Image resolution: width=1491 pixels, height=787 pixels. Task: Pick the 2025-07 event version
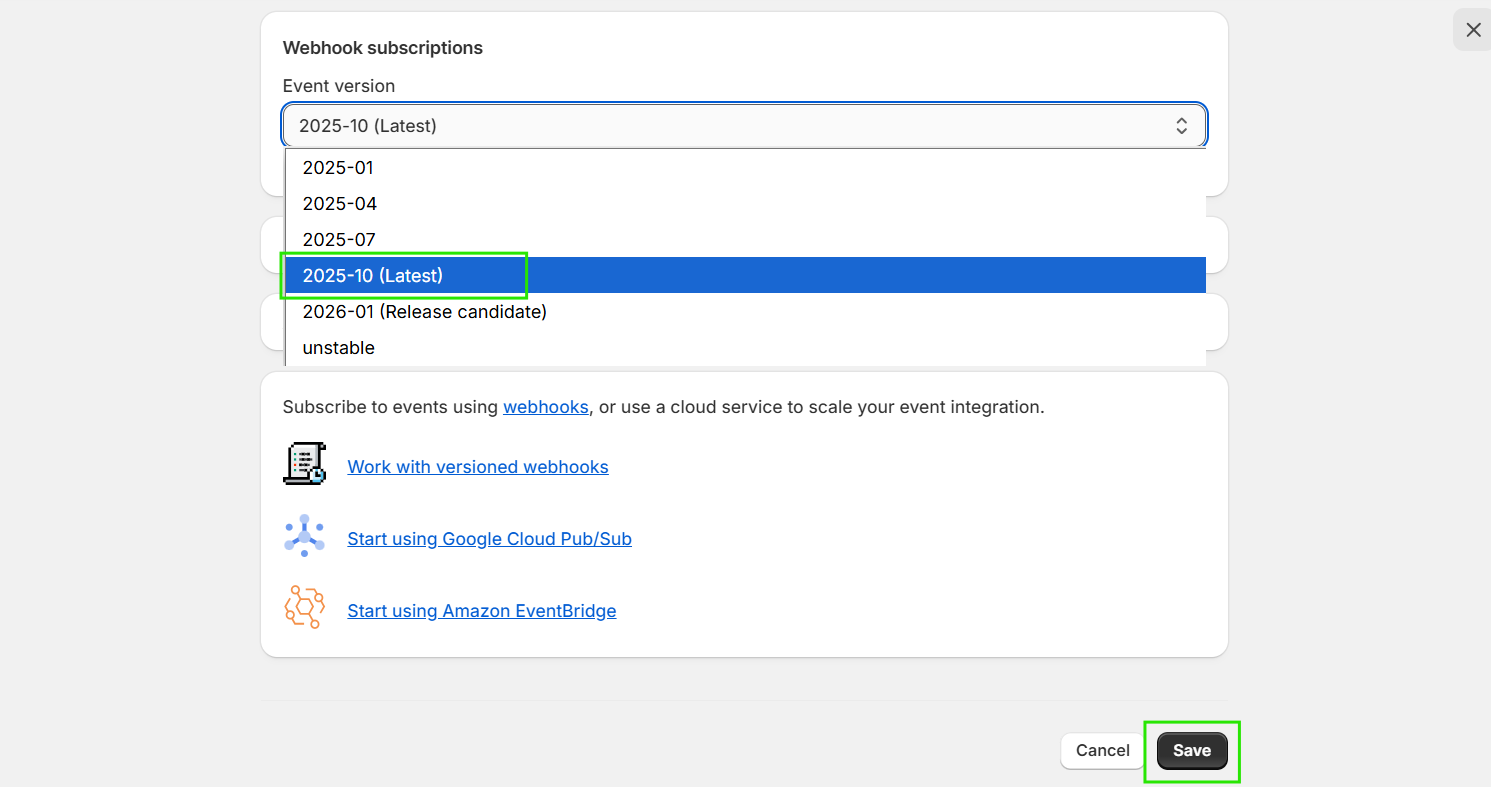tap(339, 240)
